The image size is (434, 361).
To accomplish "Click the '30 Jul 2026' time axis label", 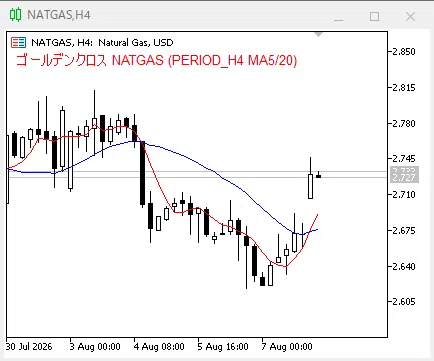I will pyautogui.click(x=29, y=347).
